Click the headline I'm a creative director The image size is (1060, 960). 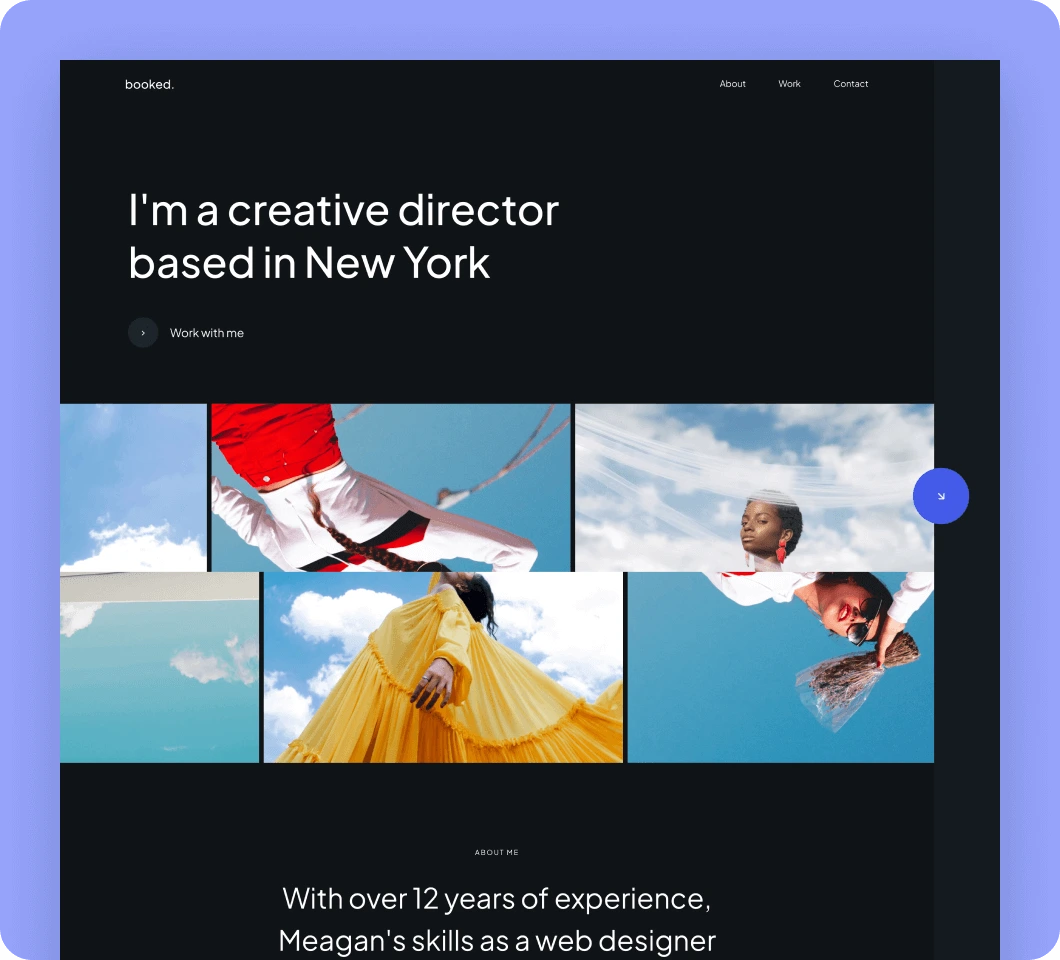342,210
